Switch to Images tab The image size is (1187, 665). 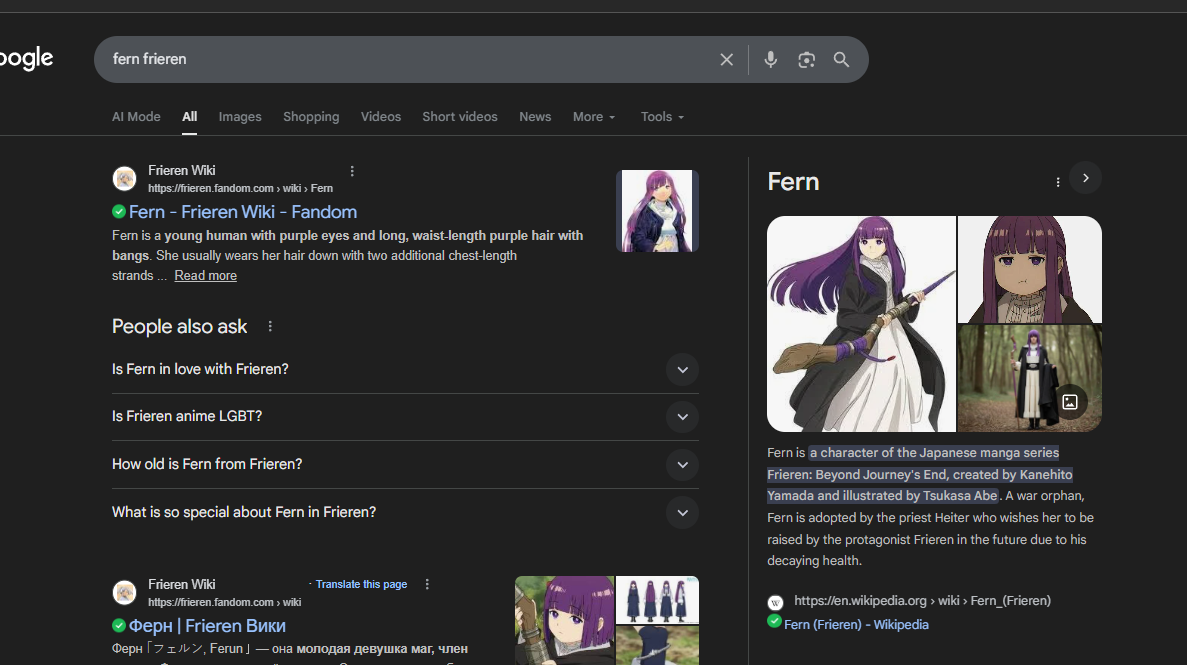pos(240,117)
